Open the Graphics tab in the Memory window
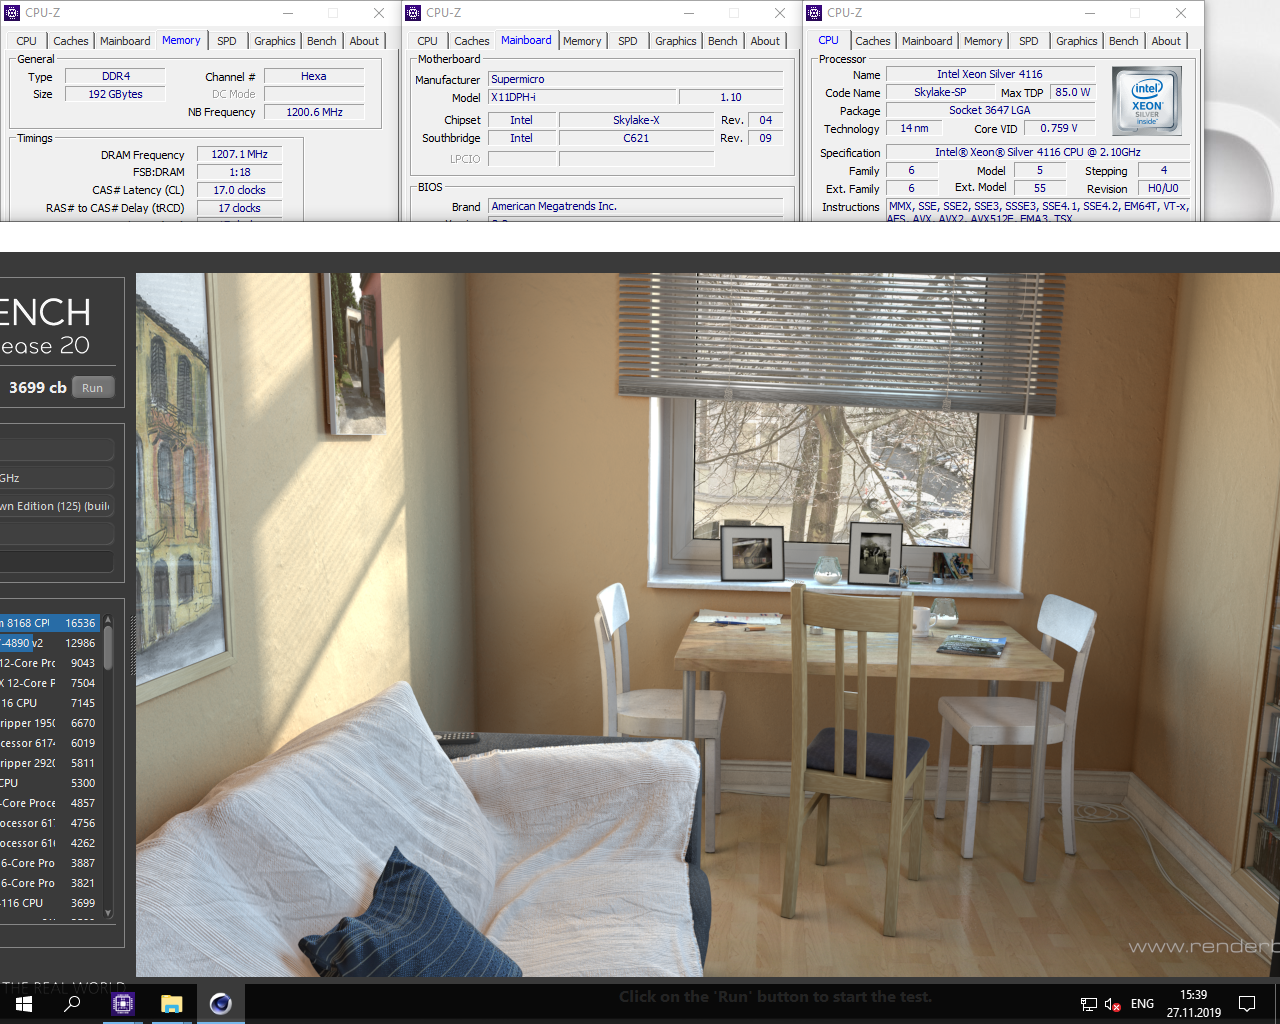Viewport: 1280px width, 1024px height. [275, 41]
